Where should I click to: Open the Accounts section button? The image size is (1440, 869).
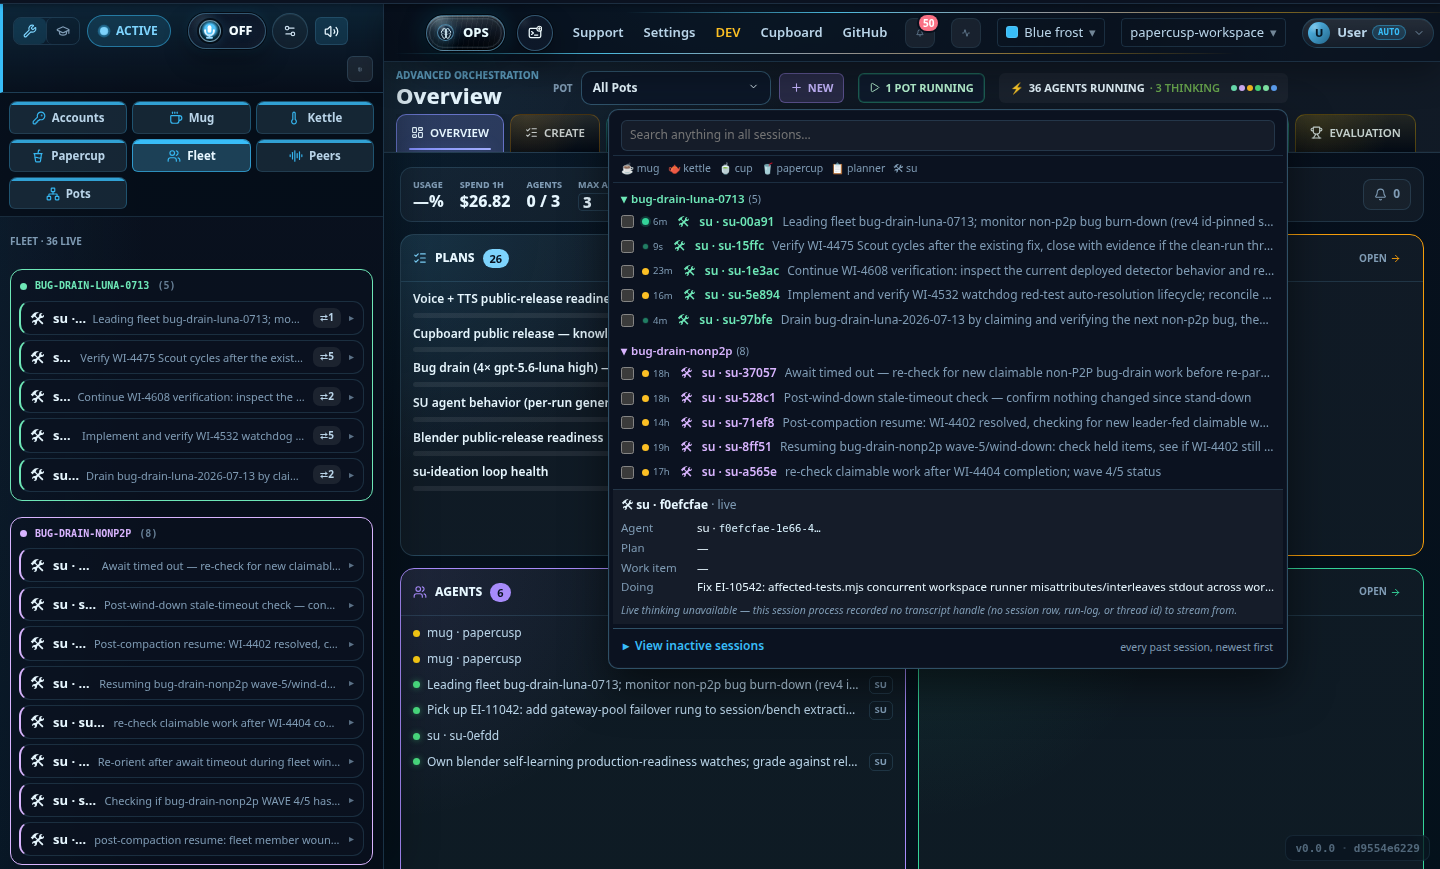click(68, 118)
